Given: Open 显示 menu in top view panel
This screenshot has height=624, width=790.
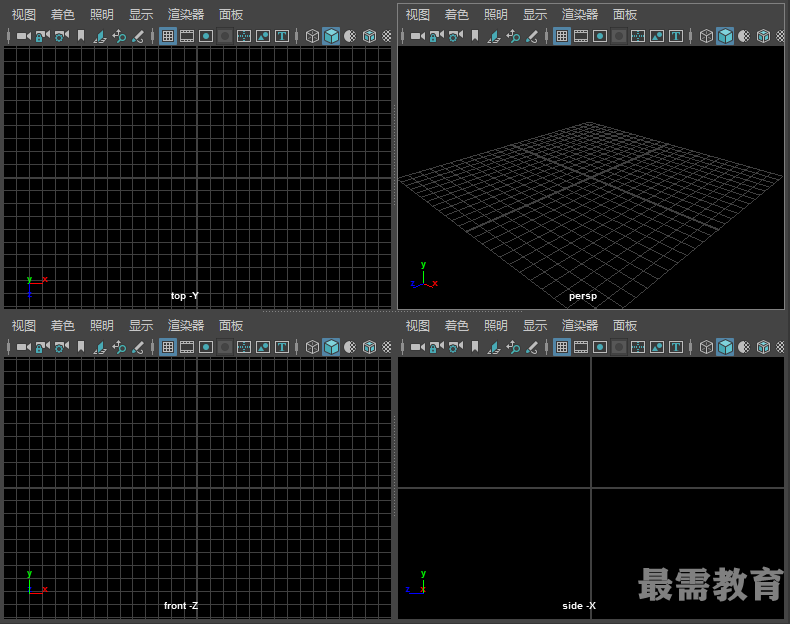Looking at the screenshot, I should pos(141,15).
